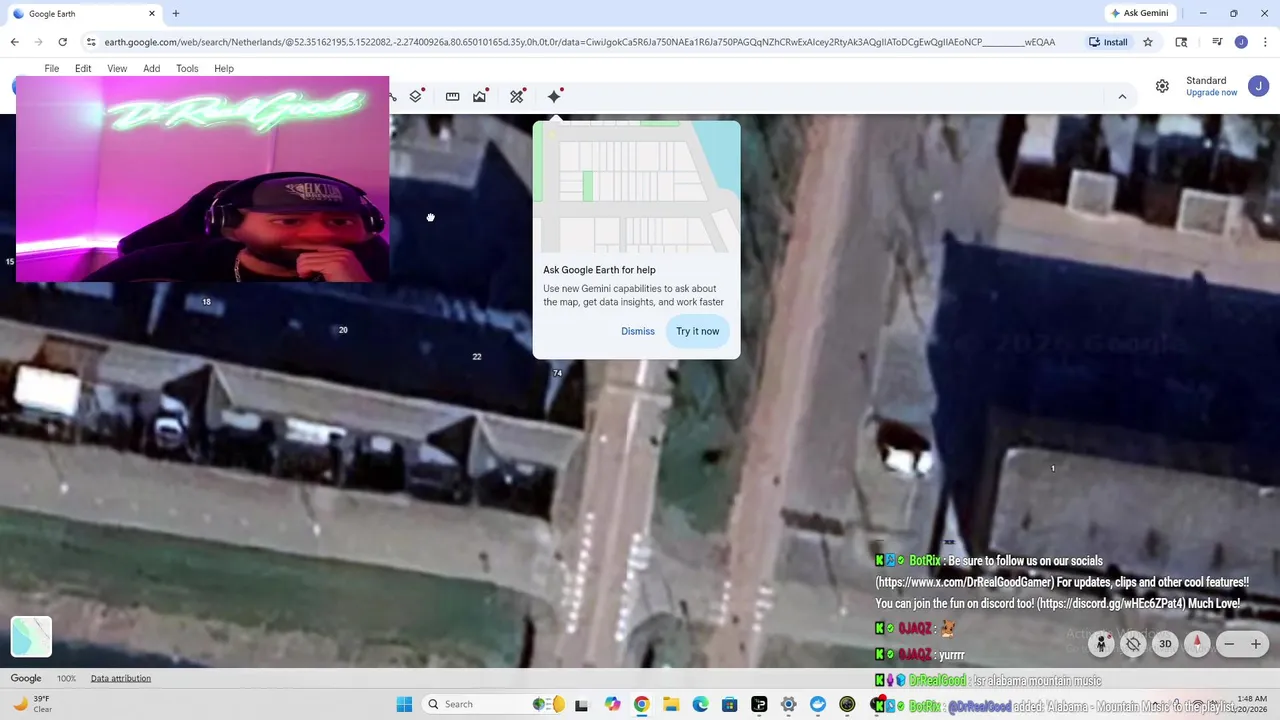Open Task View on taskbar
This screenshot has width=1280, height=720.
click(x=581, y=704)
